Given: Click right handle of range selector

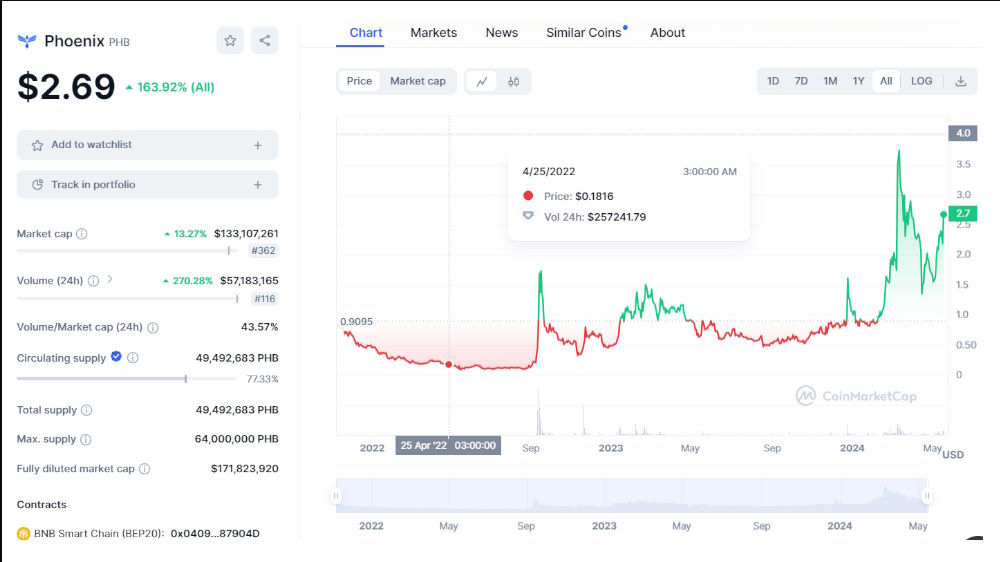Looking at the screenshot, I should pos(927,496).
